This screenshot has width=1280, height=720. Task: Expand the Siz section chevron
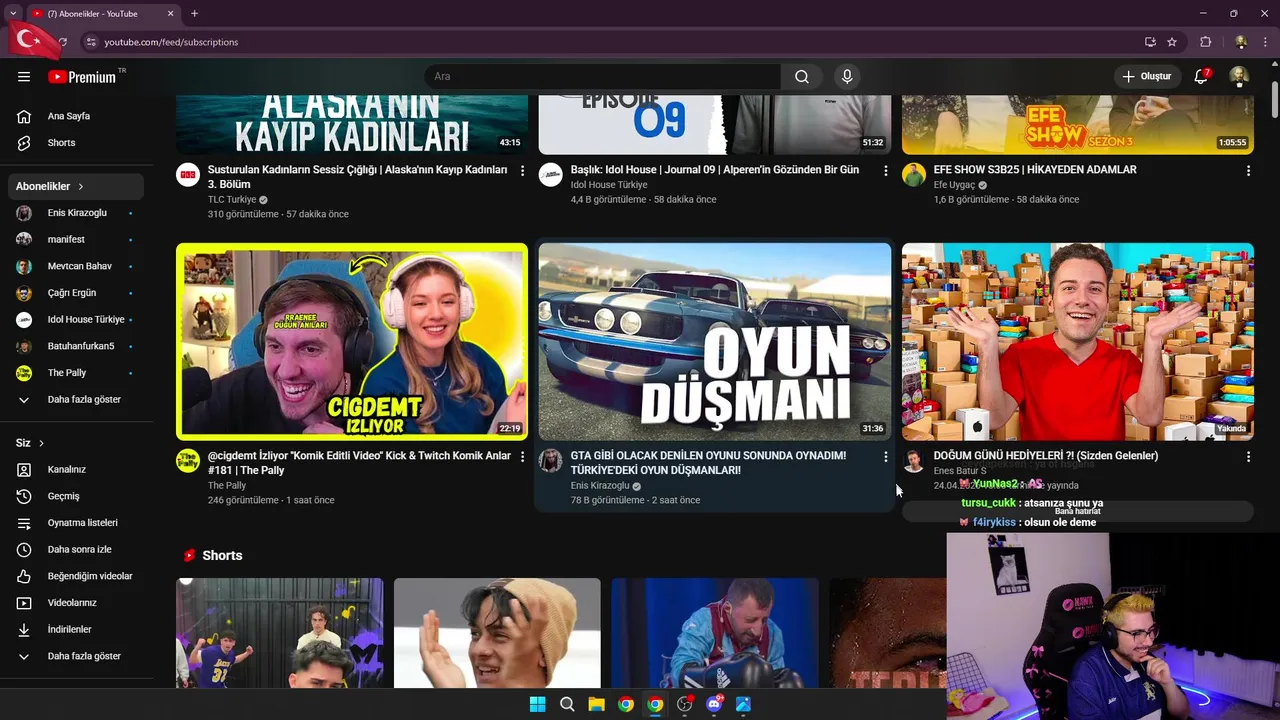pos(41,443)
